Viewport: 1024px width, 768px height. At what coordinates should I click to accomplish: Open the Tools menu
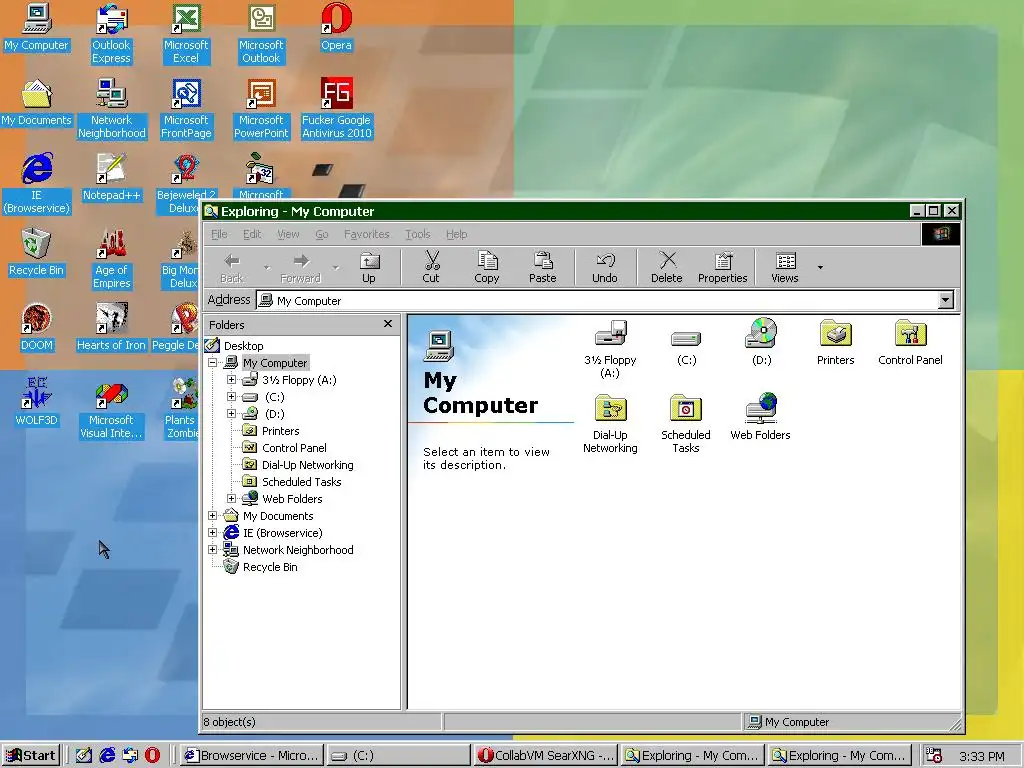pyautogui.click(x=418, y=234)
